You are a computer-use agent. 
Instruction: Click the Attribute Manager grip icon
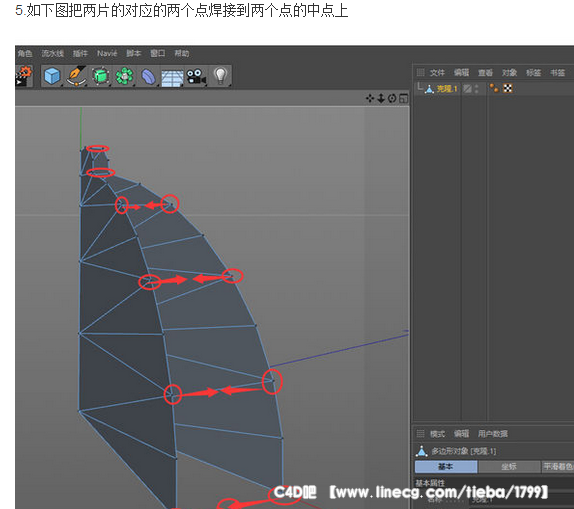click(x=421, y=434)
